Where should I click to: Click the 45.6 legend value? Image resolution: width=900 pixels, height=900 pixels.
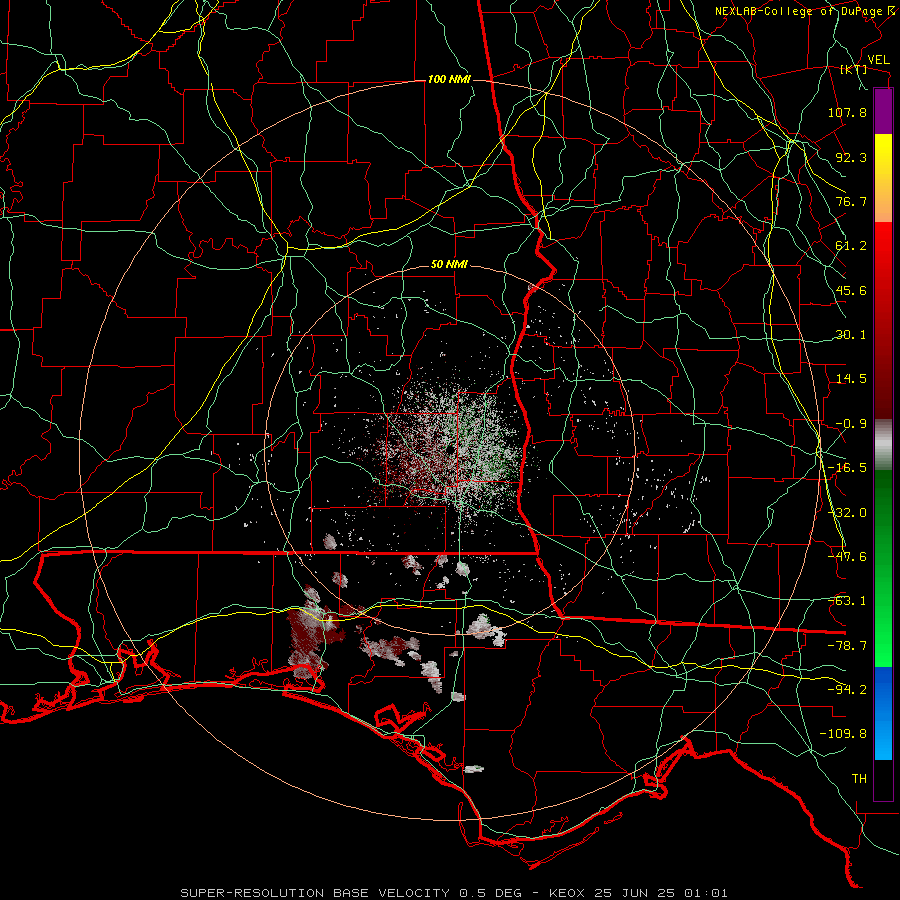point(851,290)
